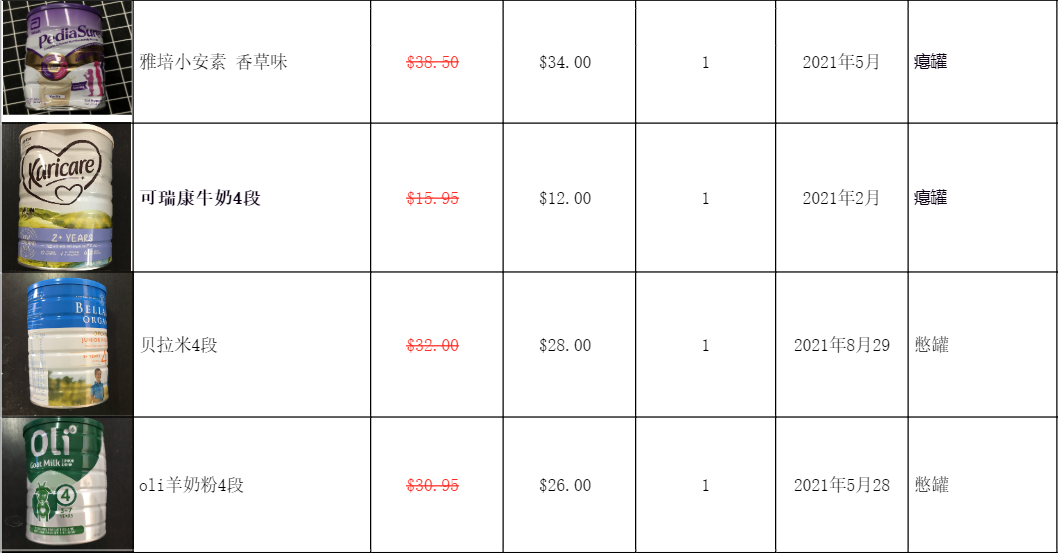Click the struck-through $15.95 price
Viewport: 1058px width, 553px height.
432,198
